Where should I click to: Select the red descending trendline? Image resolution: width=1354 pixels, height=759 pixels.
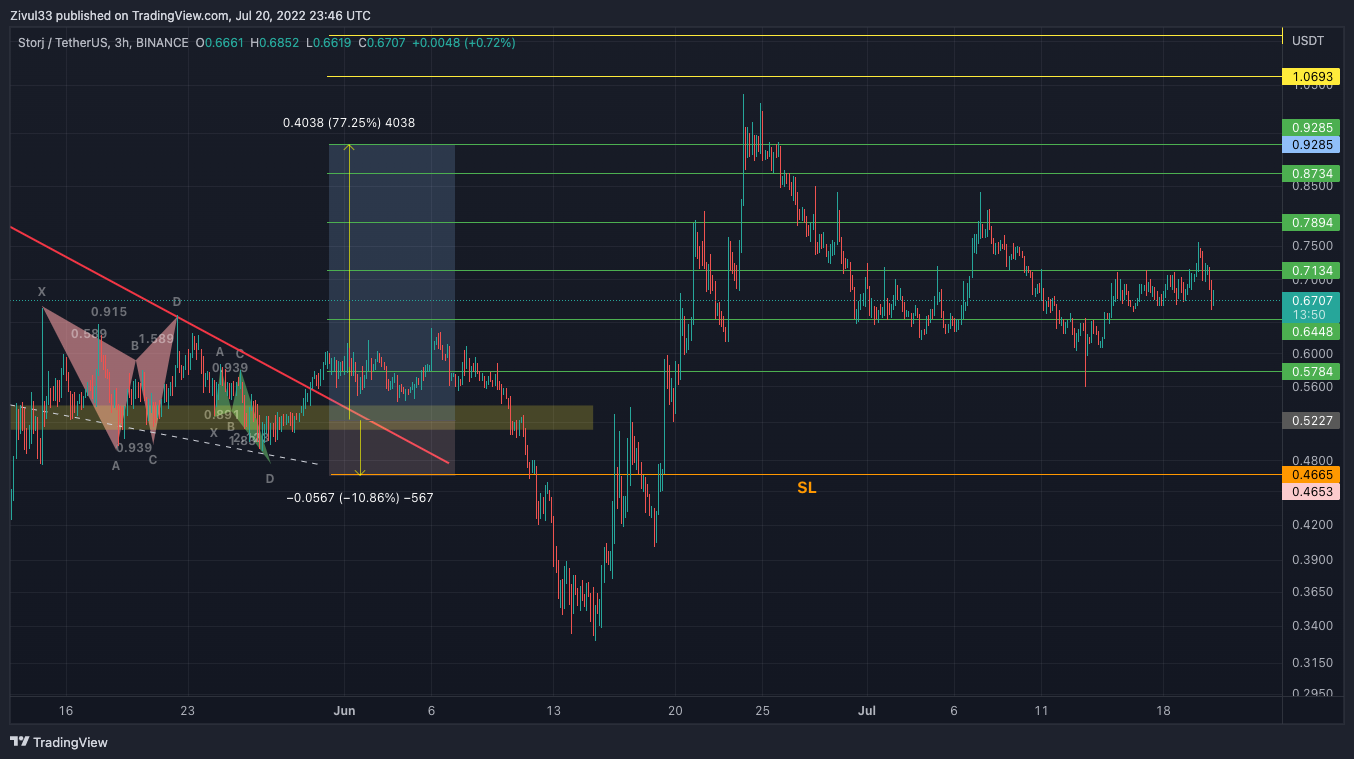(x=230, y=345)
